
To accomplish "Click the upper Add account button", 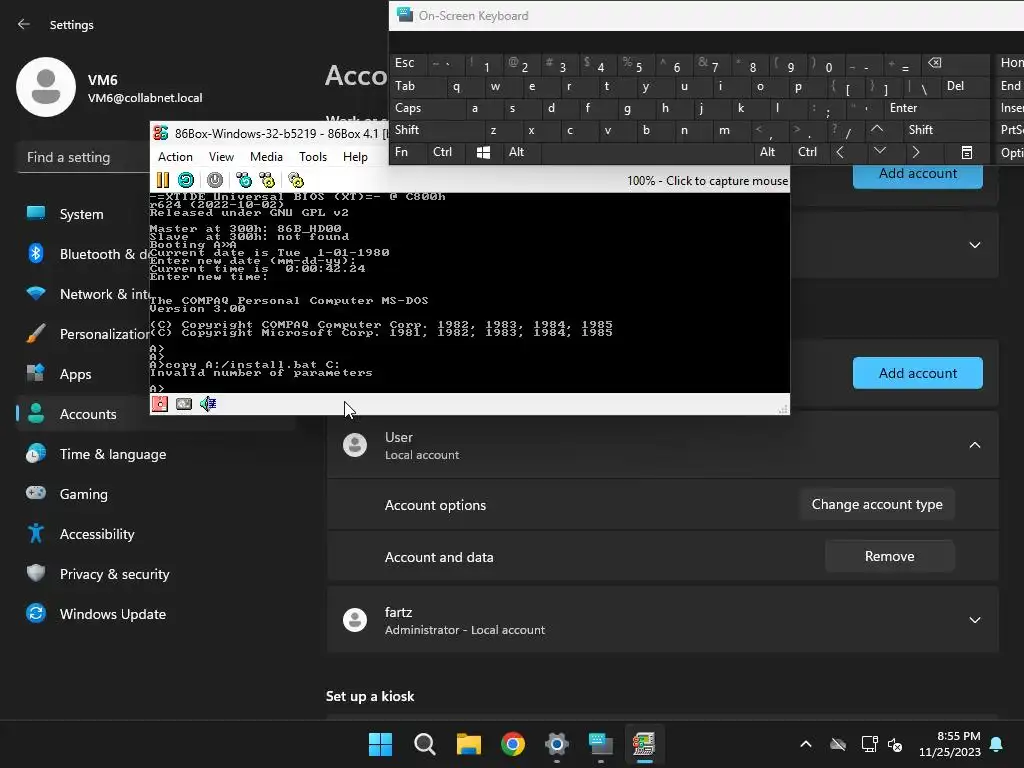I will (918, 176).
